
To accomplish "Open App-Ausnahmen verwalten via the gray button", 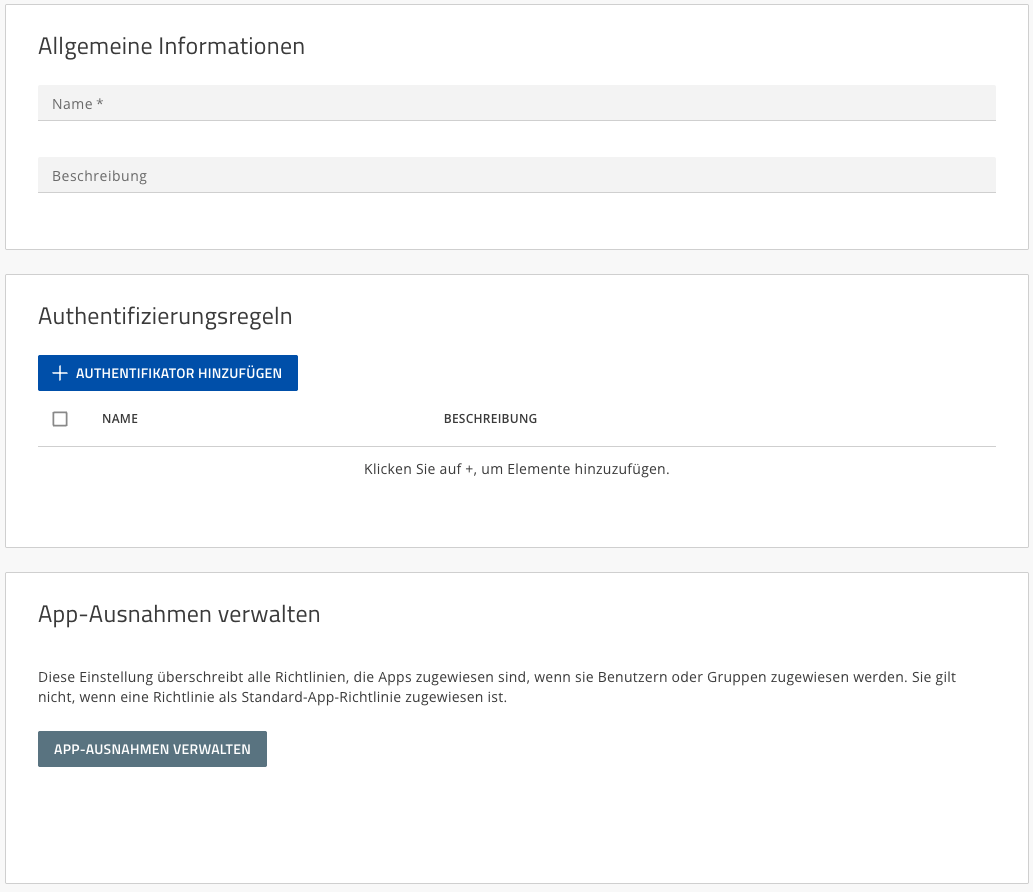I will [152, 749].
